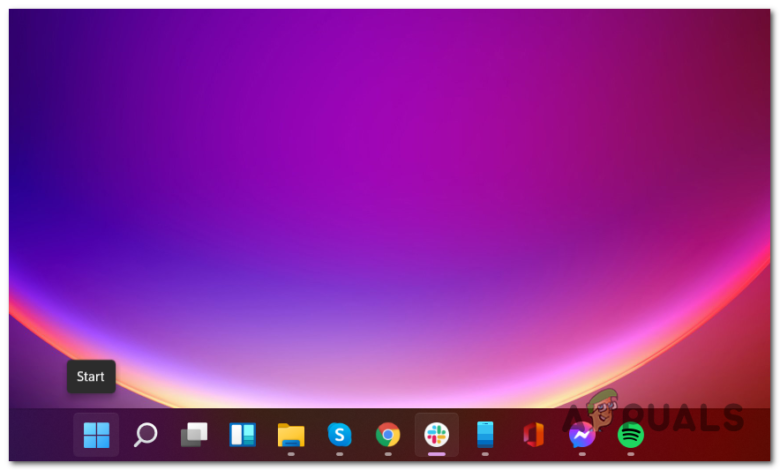Launch File Explorer from the taskbar
Image resolution: width=780 pixels, height=470 pixels.
point(291,435)
